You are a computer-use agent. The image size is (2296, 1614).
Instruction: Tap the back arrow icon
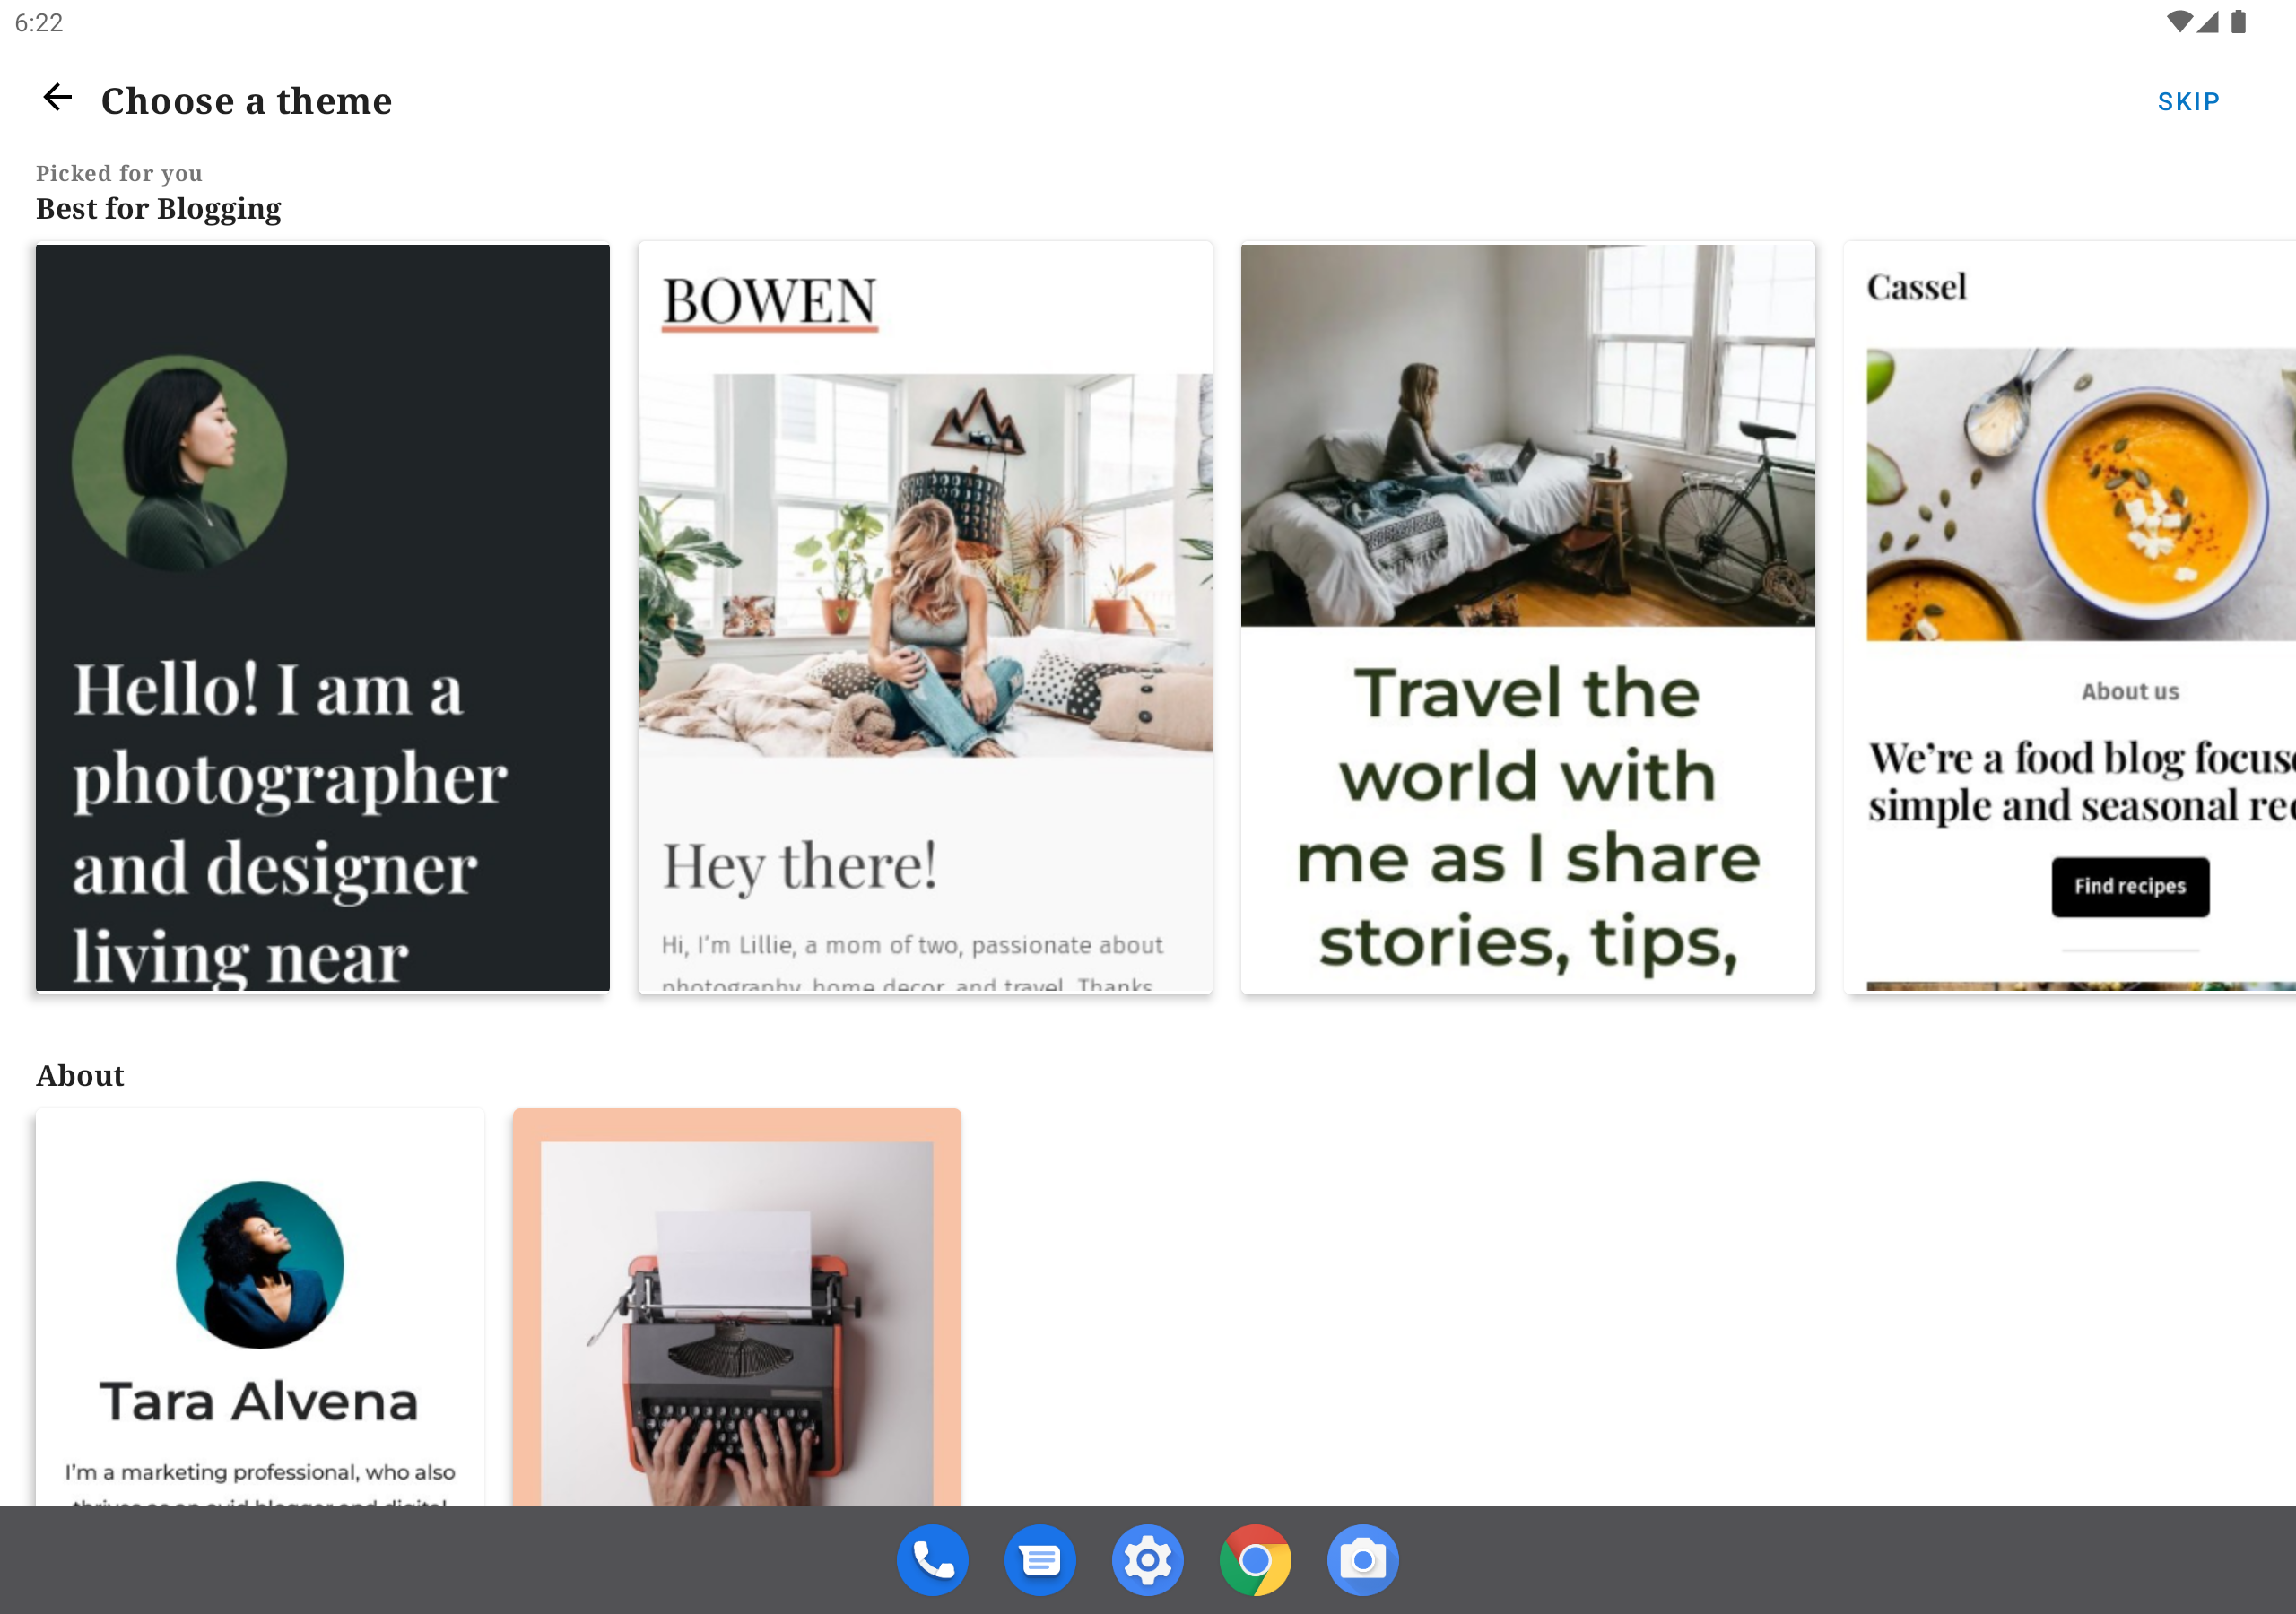[57, 98]
